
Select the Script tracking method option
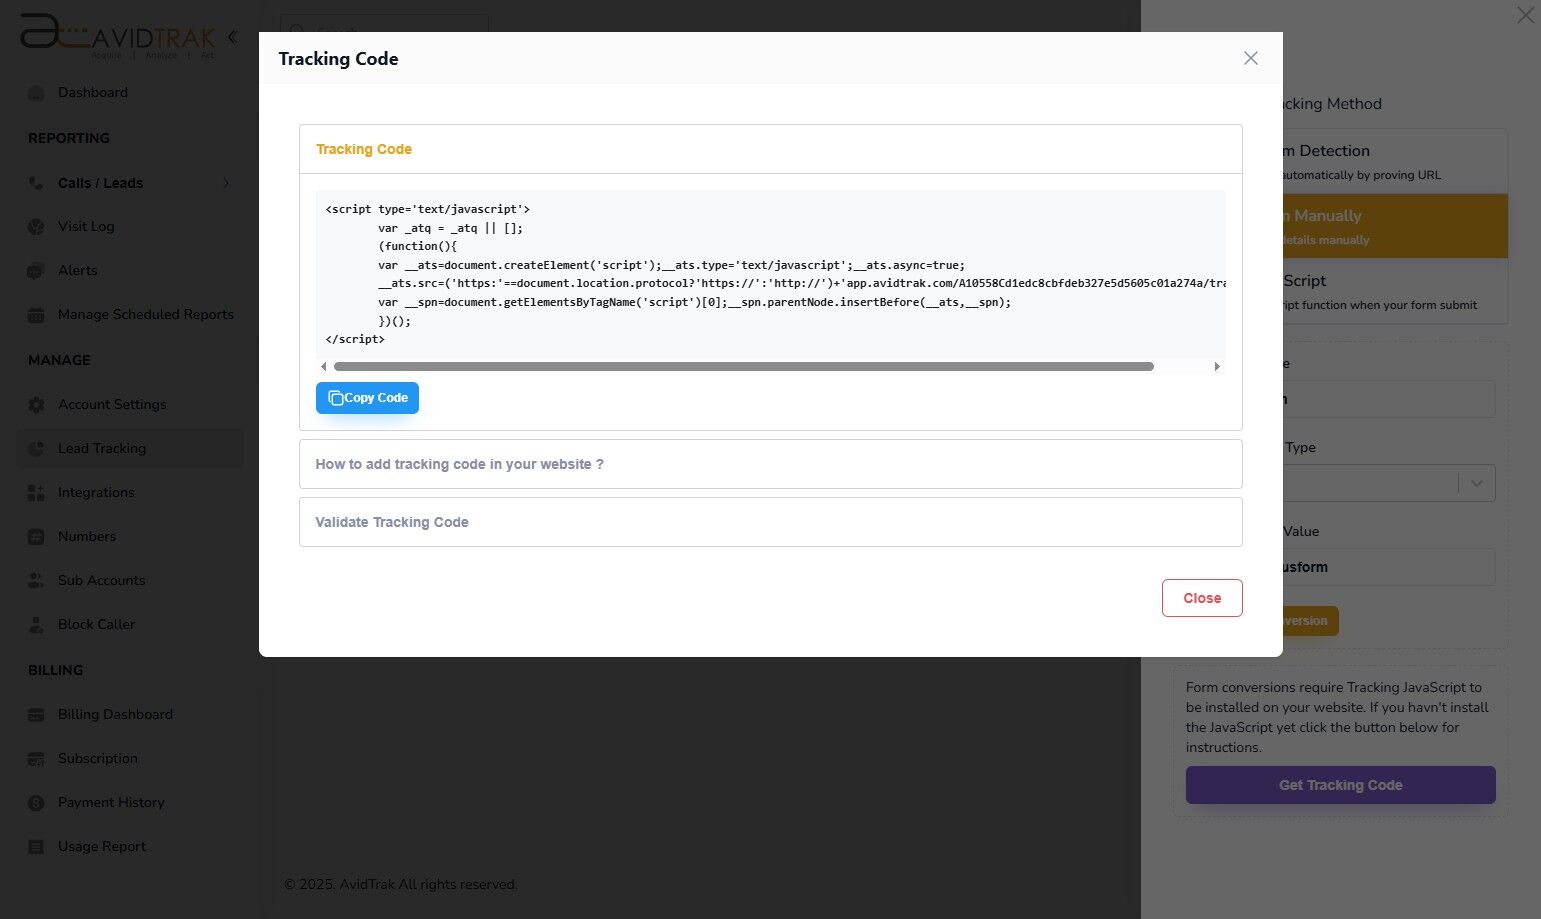coord(1395,291)
